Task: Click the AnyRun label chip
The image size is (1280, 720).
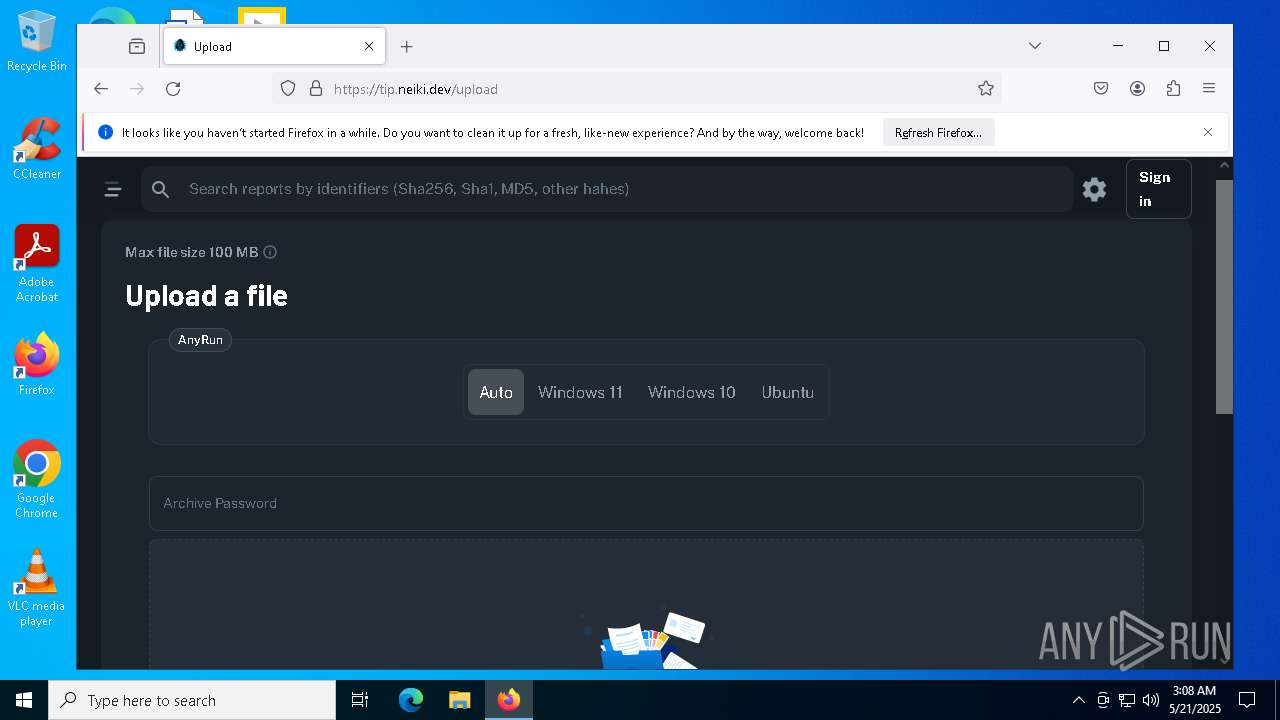Action: coord(200,340)
